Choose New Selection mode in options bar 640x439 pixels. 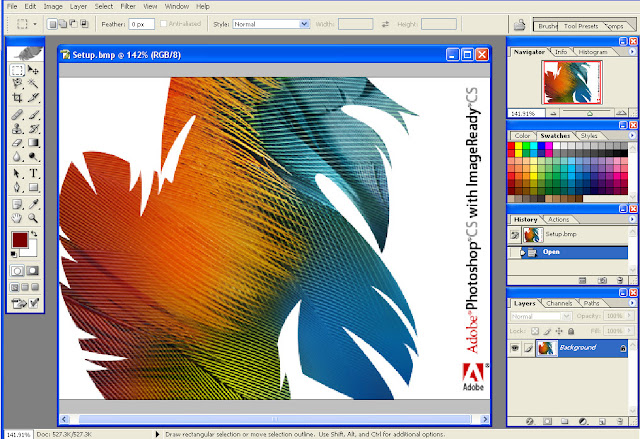pyautogui.click(x=52, y=24)
